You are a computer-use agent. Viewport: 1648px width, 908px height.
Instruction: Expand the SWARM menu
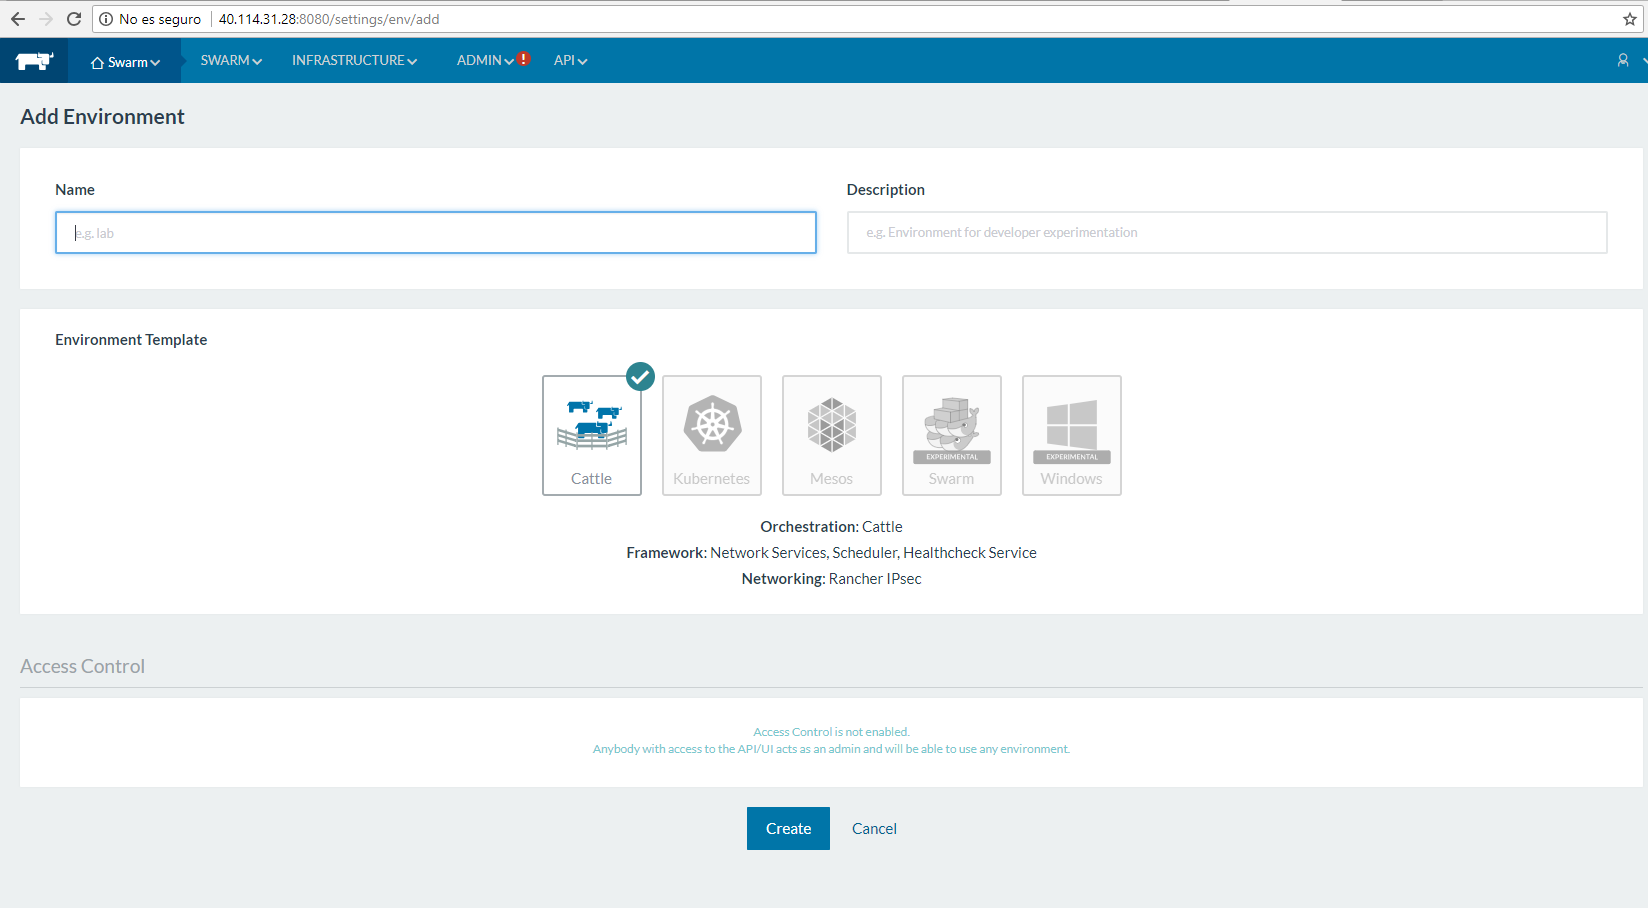(231, 60)
